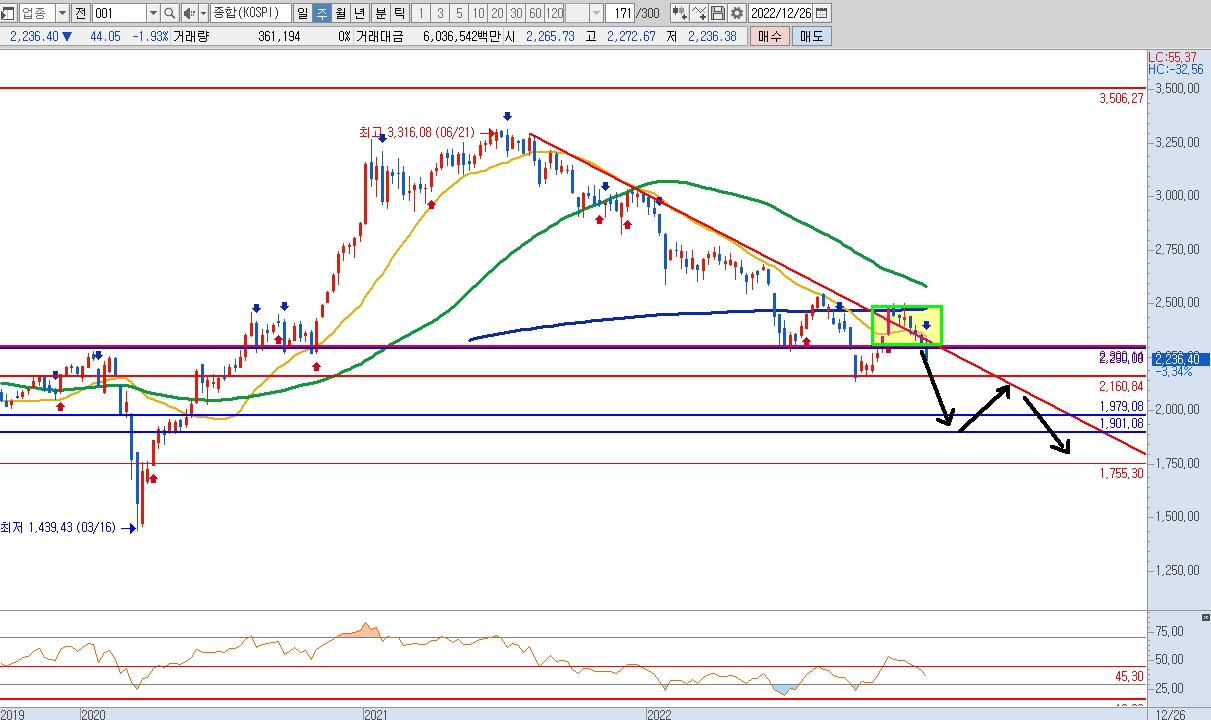
Task: Save chart using the floppy disk icon
Action: [x=718, y=13]
